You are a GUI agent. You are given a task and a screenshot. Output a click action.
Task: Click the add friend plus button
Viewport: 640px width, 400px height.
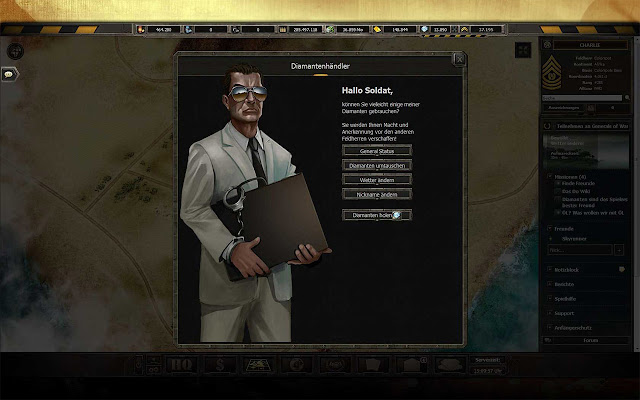(619, 250)
